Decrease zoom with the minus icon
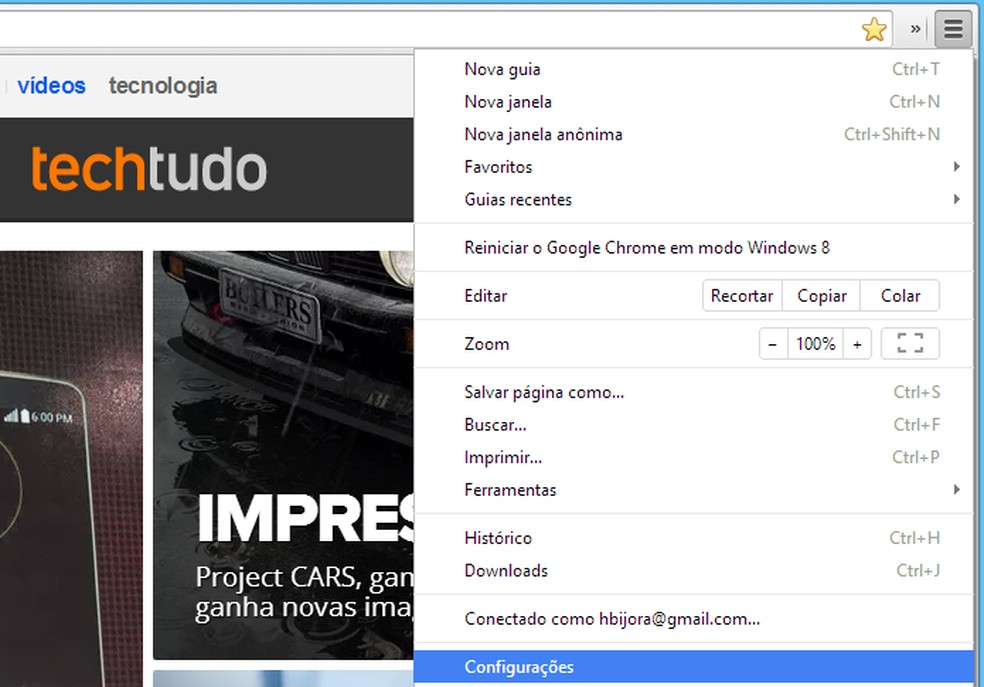The width and height of the screenshot is (984, 687). pos(772,343)
